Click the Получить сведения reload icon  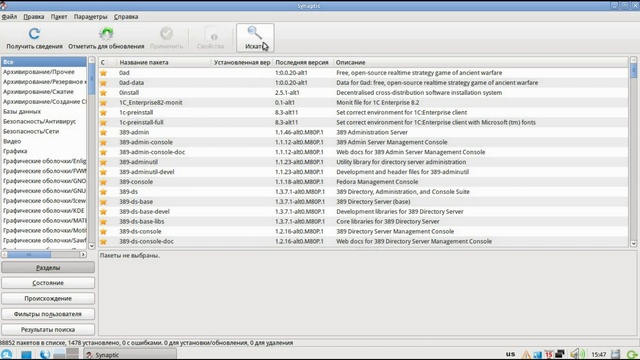(x=34, y=33)
